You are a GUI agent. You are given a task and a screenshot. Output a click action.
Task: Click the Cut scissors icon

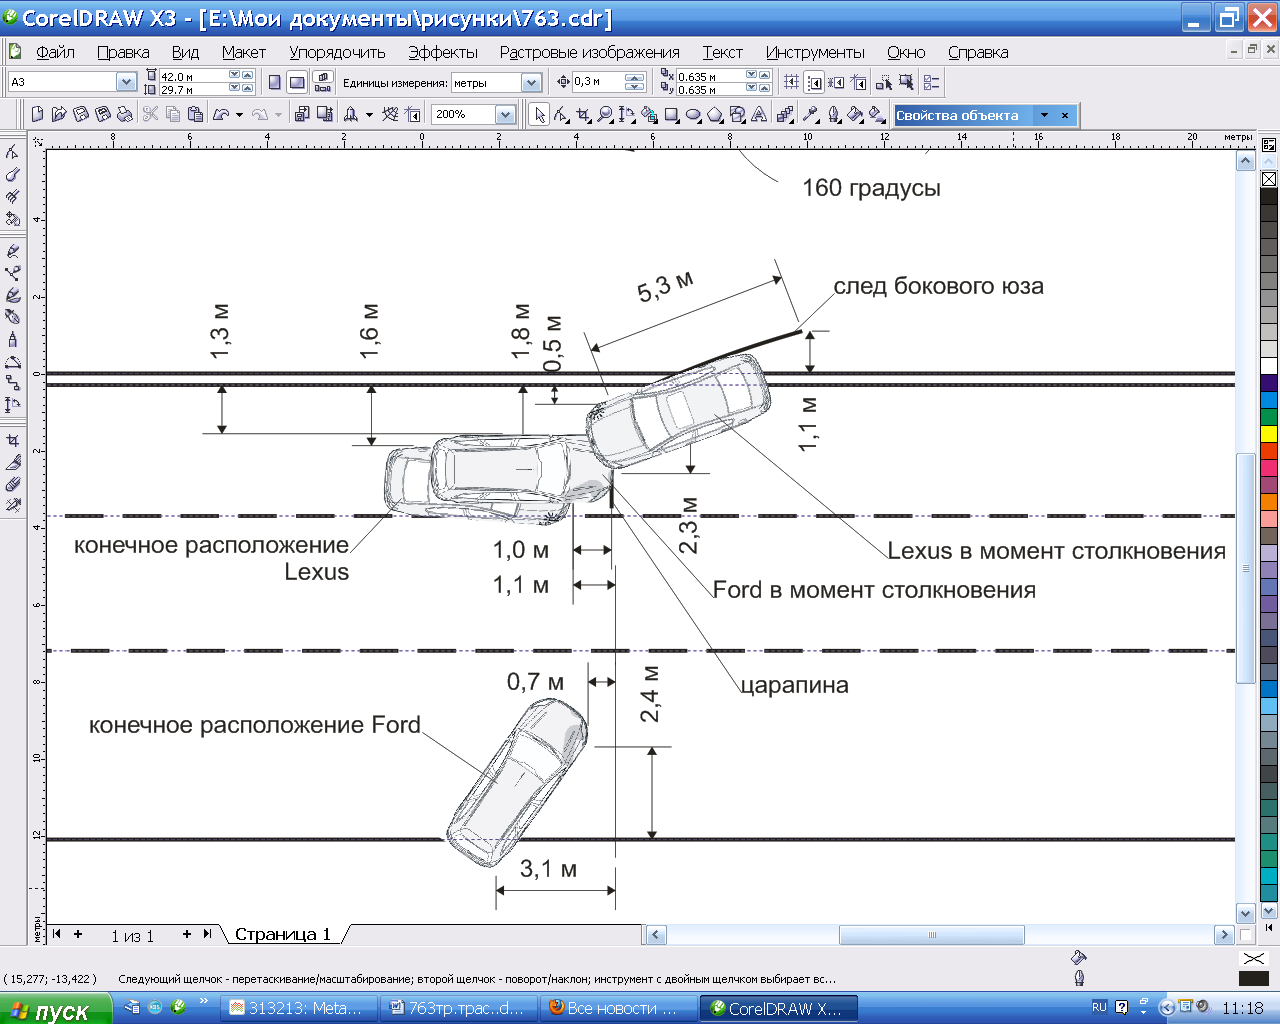150,114
